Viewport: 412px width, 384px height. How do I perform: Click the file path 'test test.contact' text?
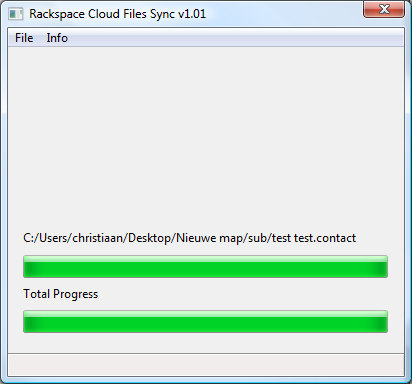pyautogui.click(x=314, y=238)
